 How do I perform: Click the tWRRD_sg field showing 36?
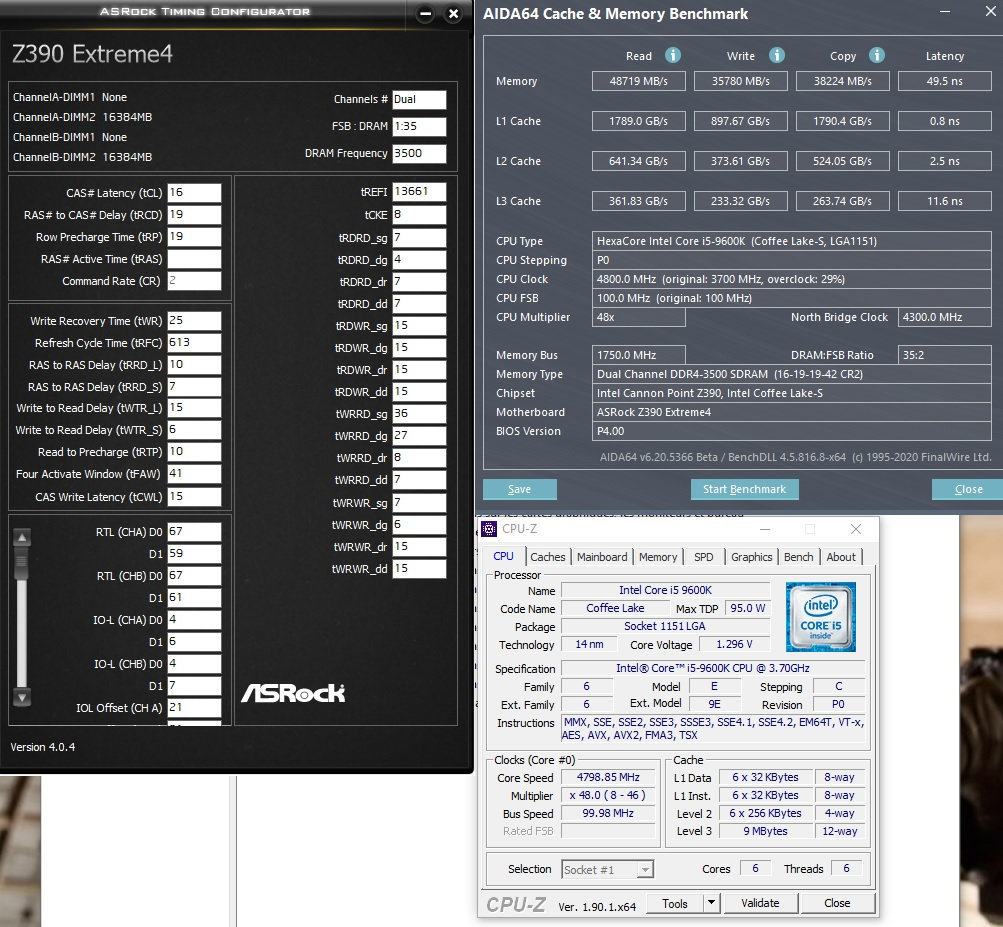(x=420, y=413)
